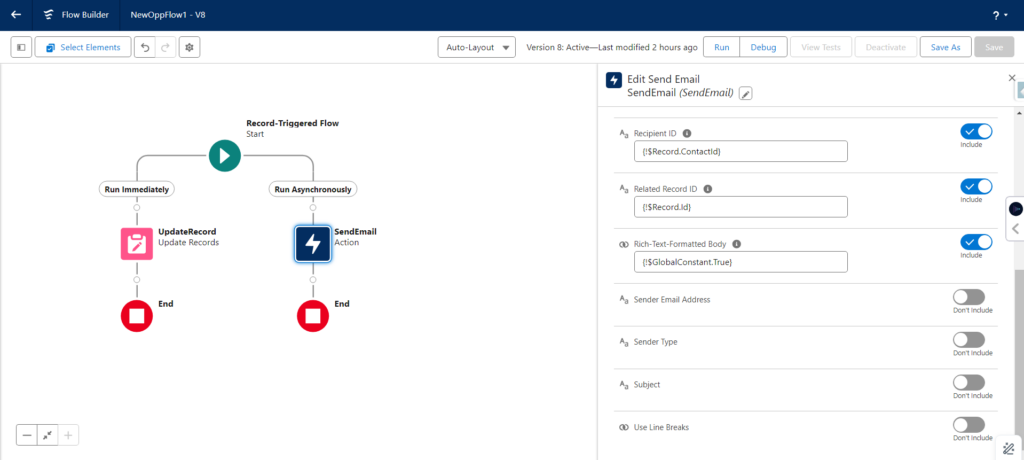This screenshot has width=1024, height=460.
Task: Click the Use Line Breaks label
Action: [x=662, y=427]
